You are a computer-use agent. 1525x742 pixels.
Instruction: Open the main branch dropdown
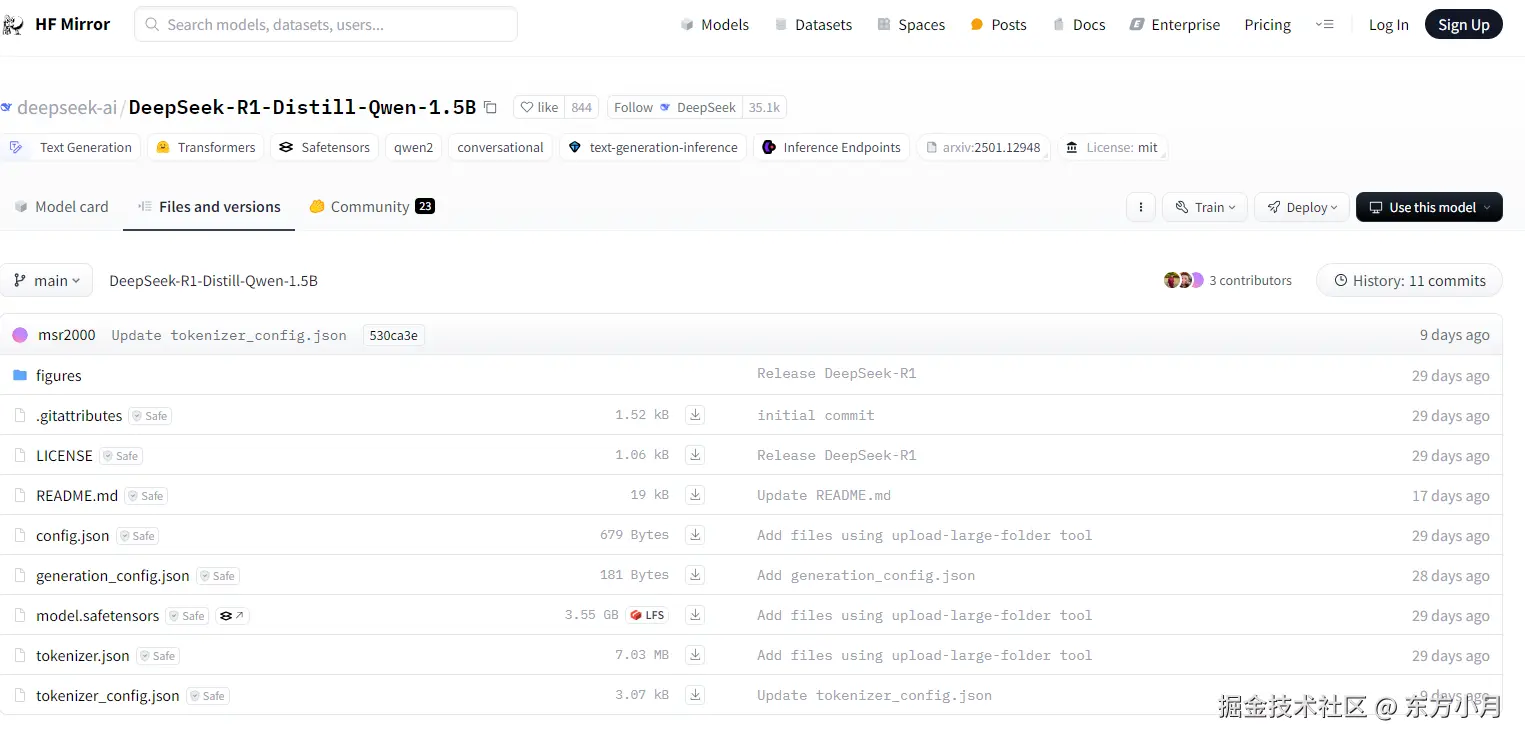point(47,281)
